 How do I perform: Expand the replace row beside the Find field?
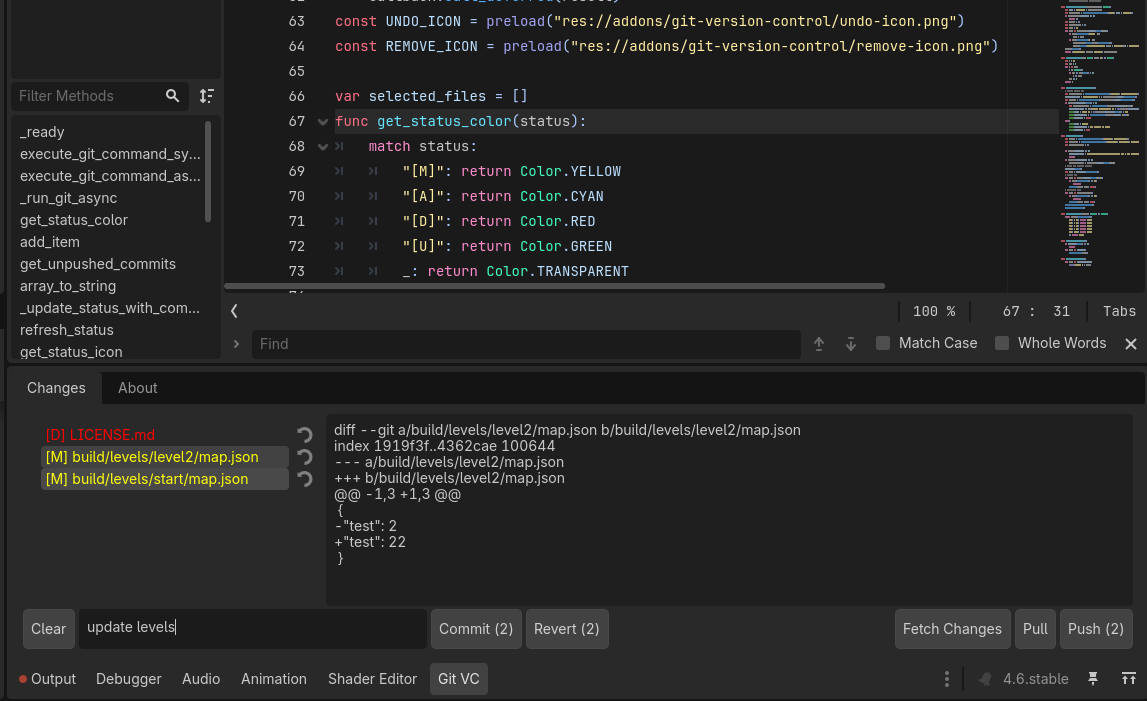point(236,344)
